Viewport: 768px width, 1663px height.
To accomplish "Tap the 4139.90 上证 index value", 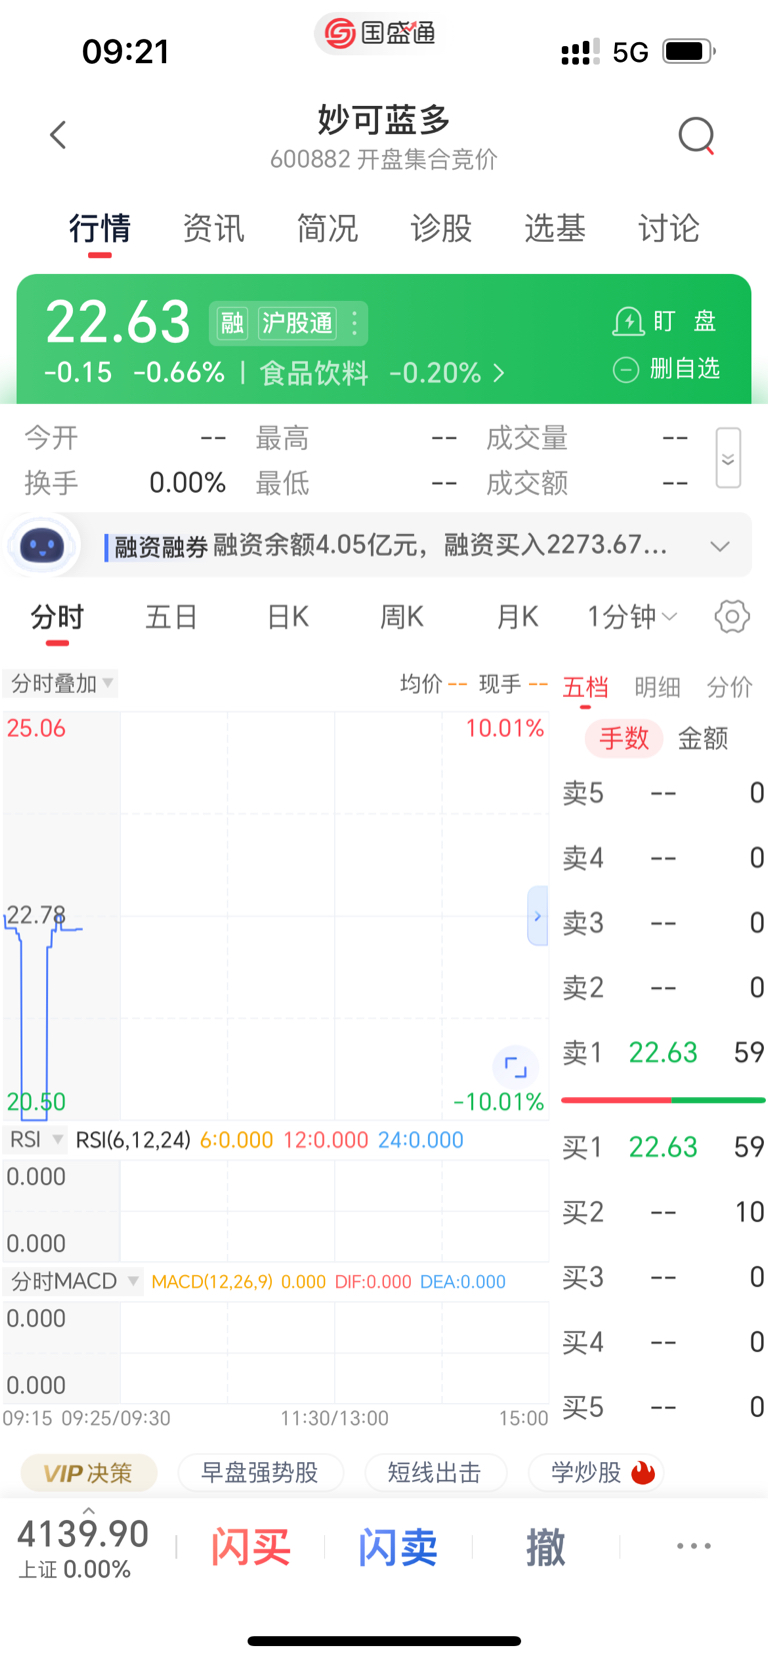I will coord(83,1534).
